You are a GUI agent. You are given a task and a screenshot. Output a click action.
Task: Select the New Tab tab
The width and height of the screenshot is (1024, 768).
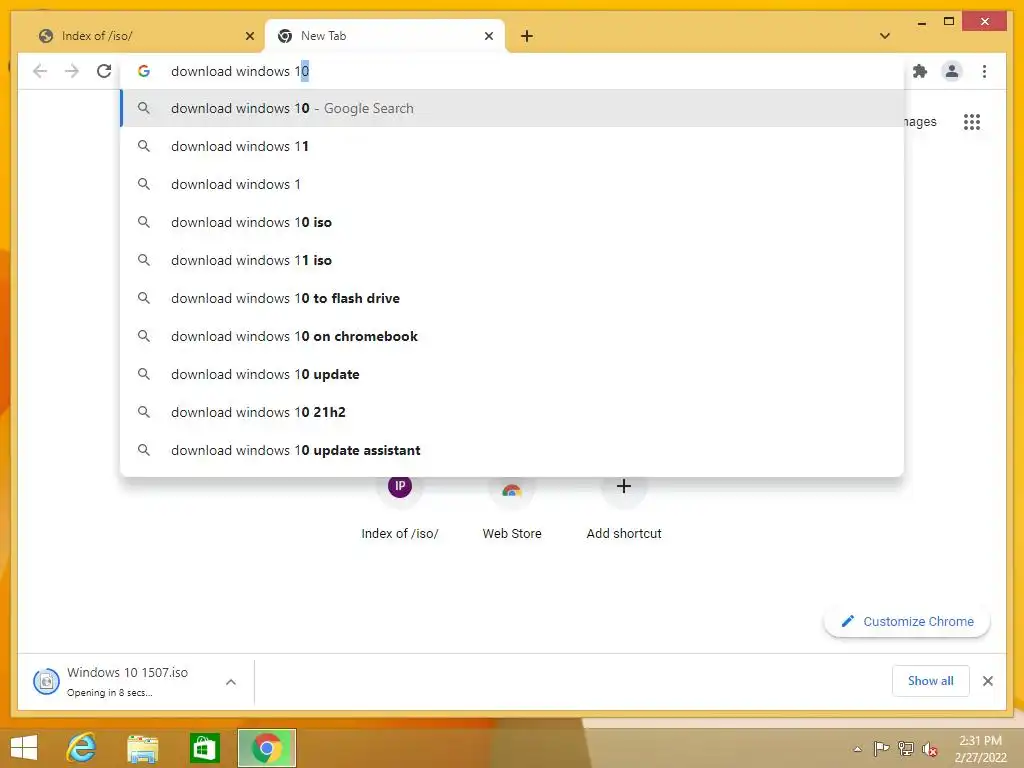384,36
